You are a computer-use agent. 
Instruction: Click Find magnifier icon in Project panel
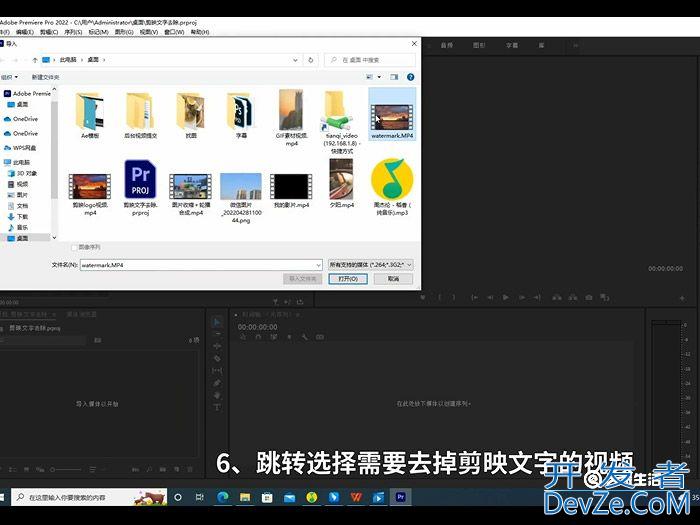(149, 470)
